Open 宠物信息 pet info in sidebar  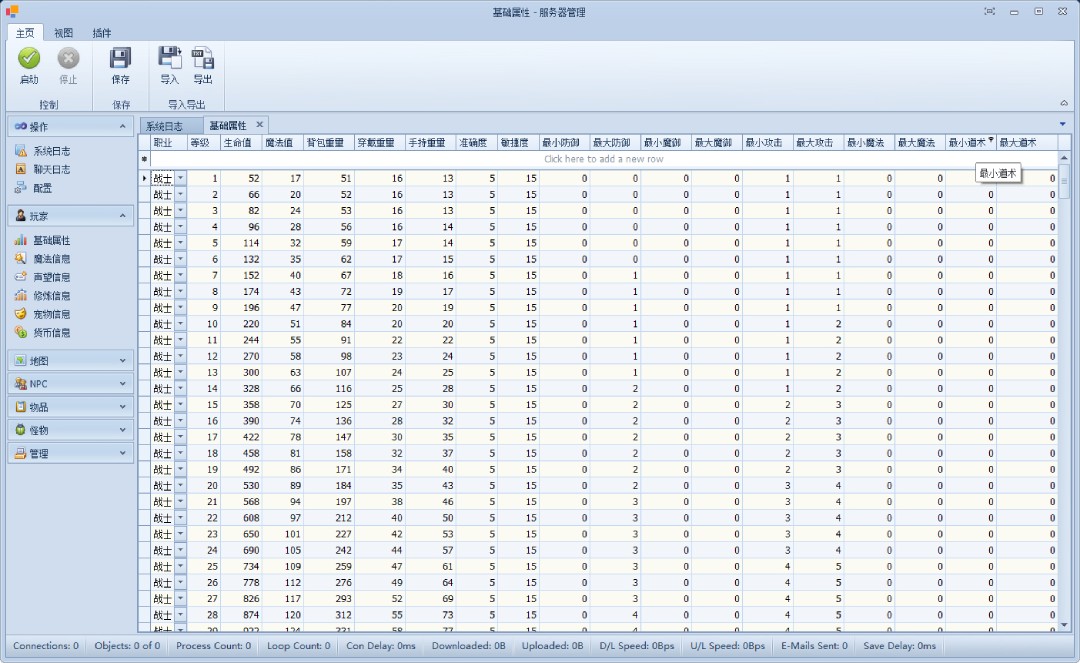pos(51,314)
